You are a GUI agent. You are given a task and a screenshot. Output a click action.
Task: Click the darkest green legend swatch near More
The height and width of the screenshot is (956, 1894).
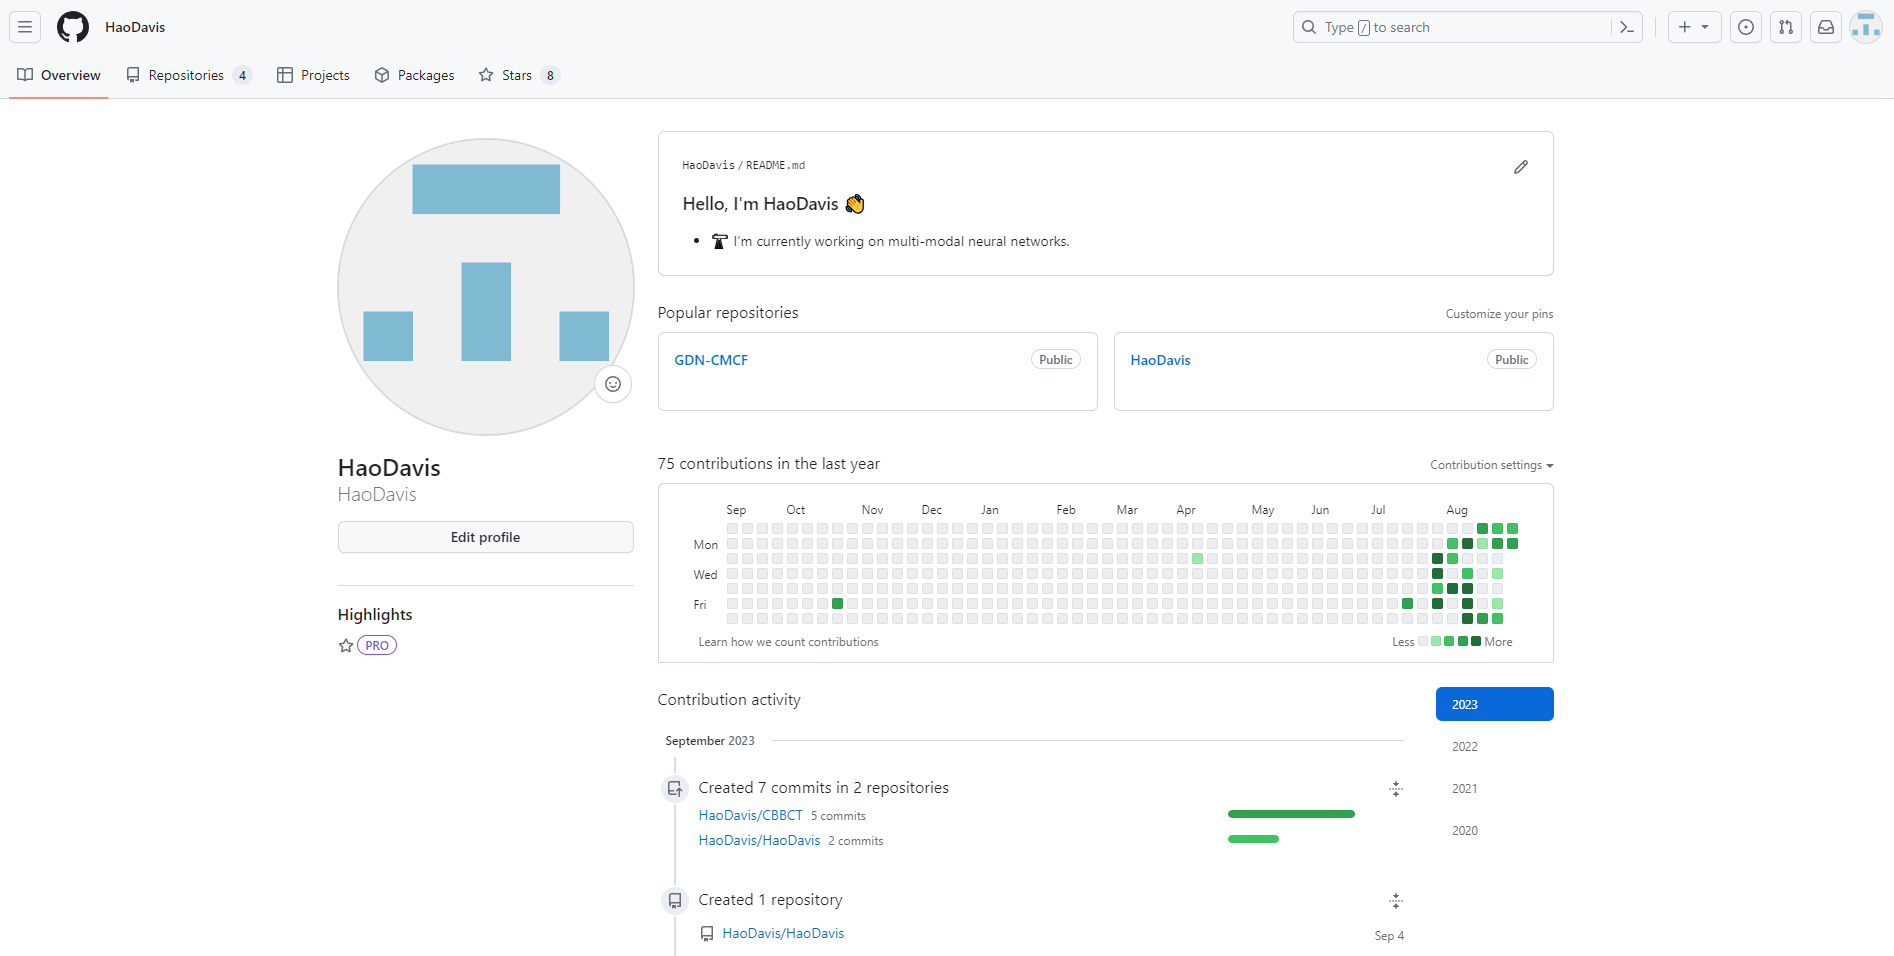[1476, 641]
